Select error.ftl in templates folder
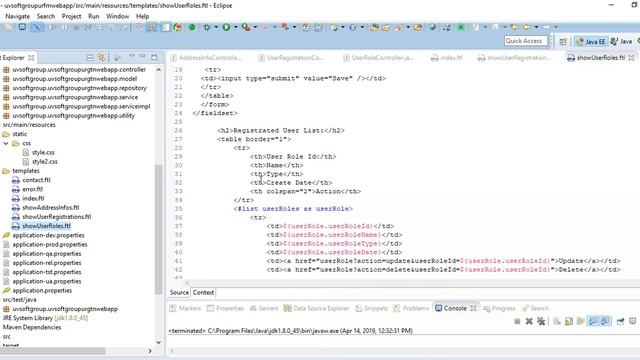The height and width of the screenshot is (360, 640). (x=33, y=189)
